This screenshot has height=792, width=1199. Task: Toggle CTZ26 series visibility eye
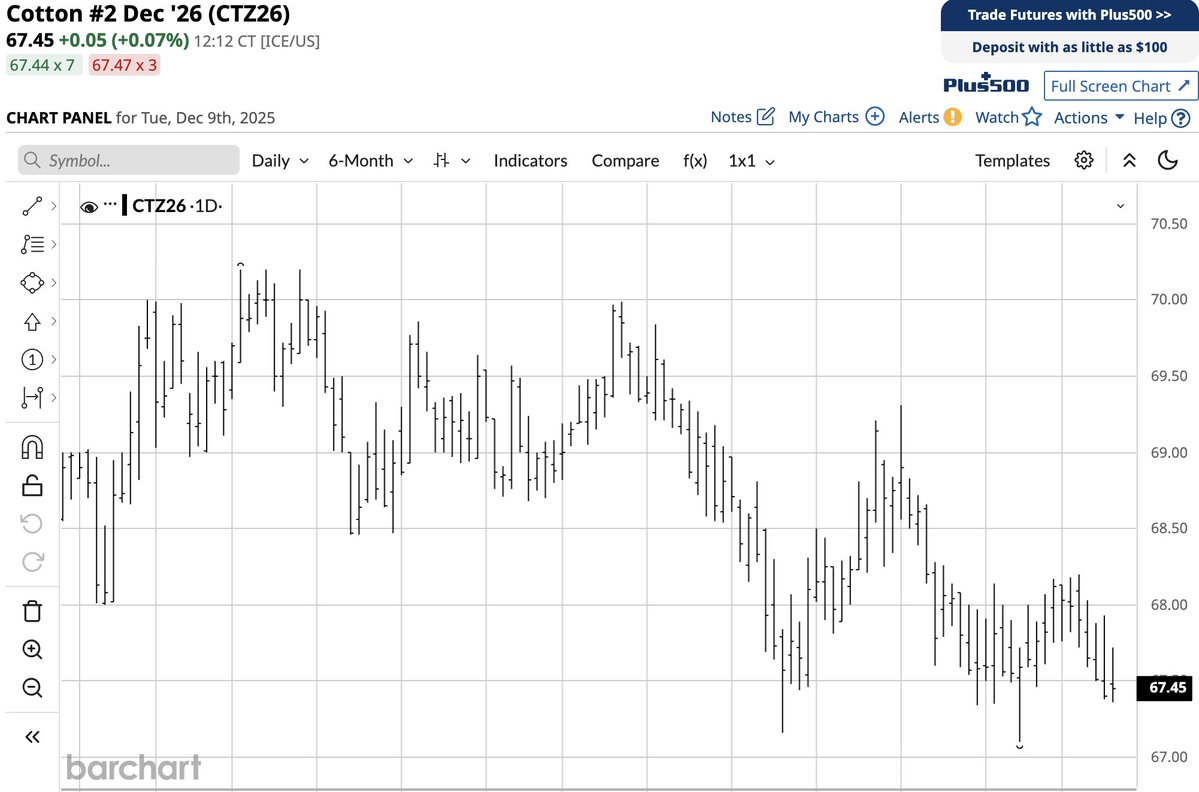(x=89, y=206)
